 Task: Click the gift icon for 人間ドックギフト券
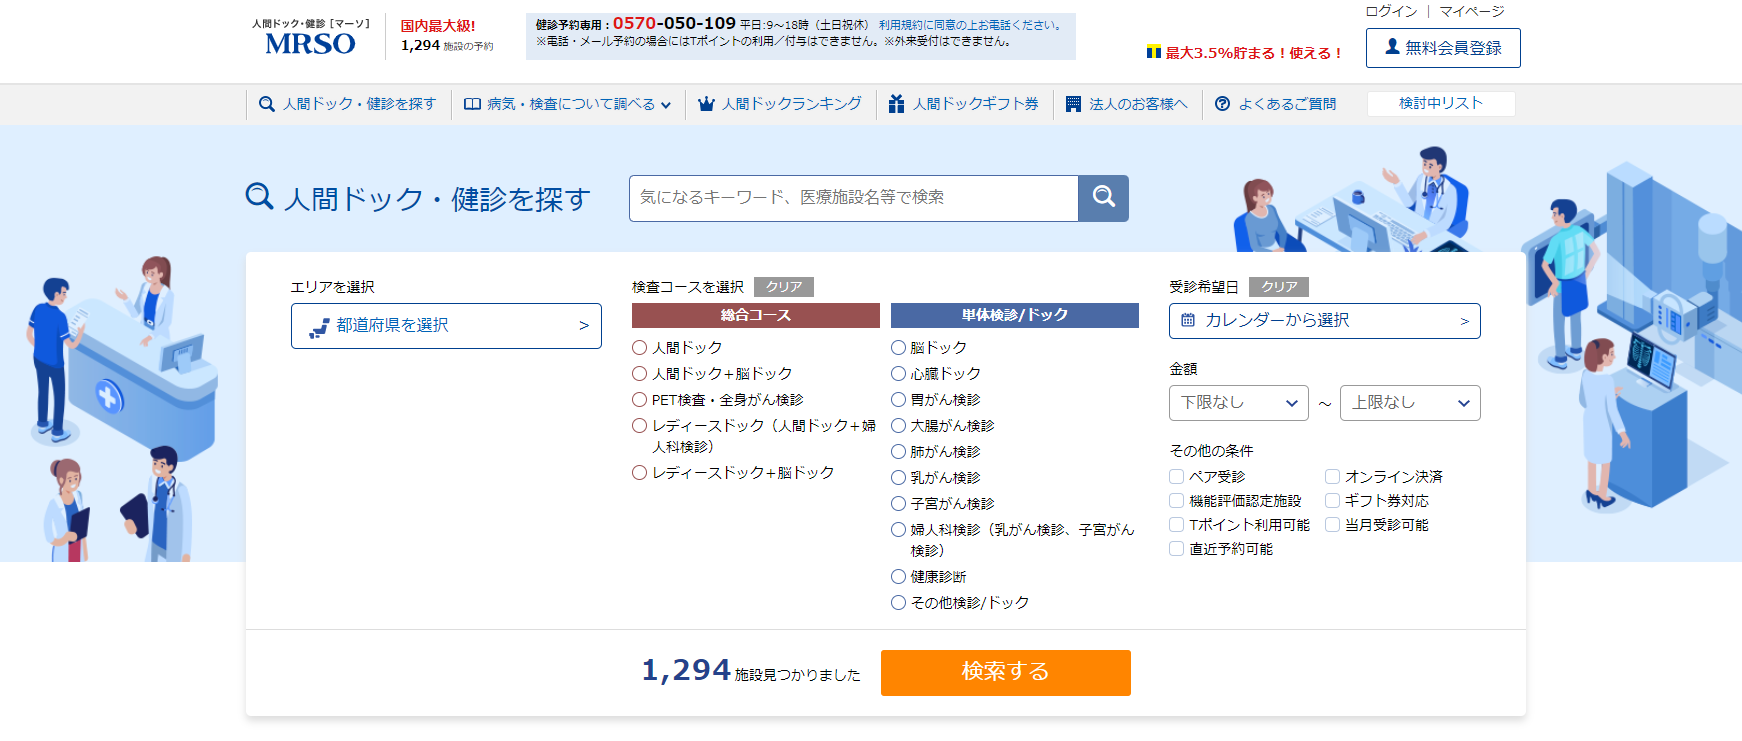coord(897,104)
